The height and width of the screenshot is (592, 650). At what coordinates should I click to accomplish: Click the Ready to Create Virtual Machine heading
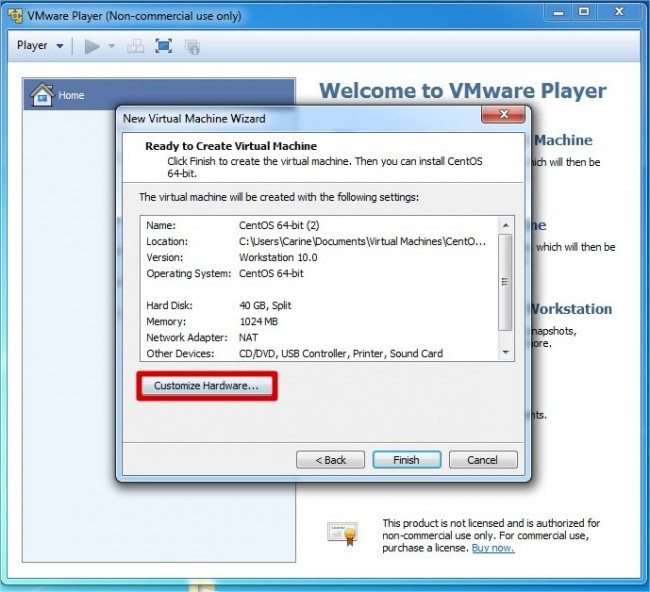(x=231, y=146)
